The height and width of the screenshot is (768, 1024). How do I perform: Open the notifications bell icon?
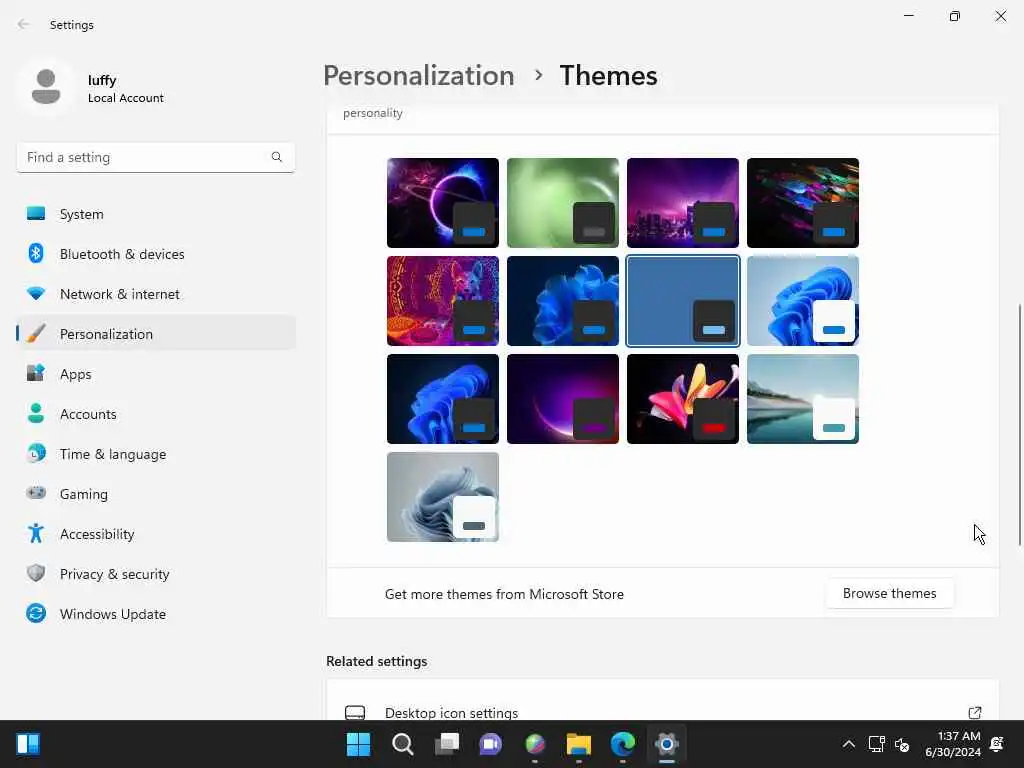pos(997,744)
